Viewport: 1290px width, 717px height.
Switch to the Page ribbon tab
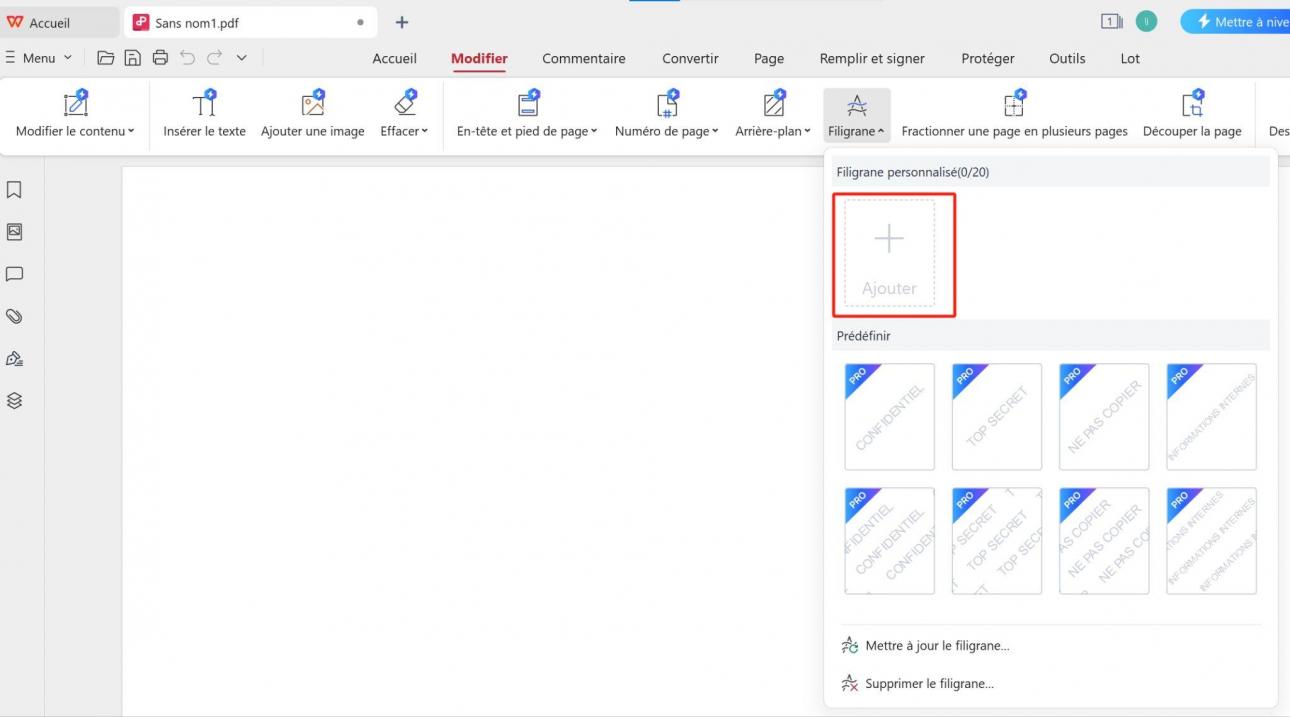click(769, 58)
